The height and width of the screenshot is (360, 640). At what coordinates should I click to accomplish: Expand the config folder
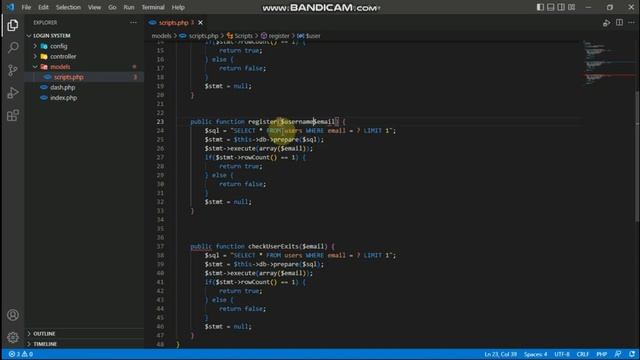coord(58,46)
